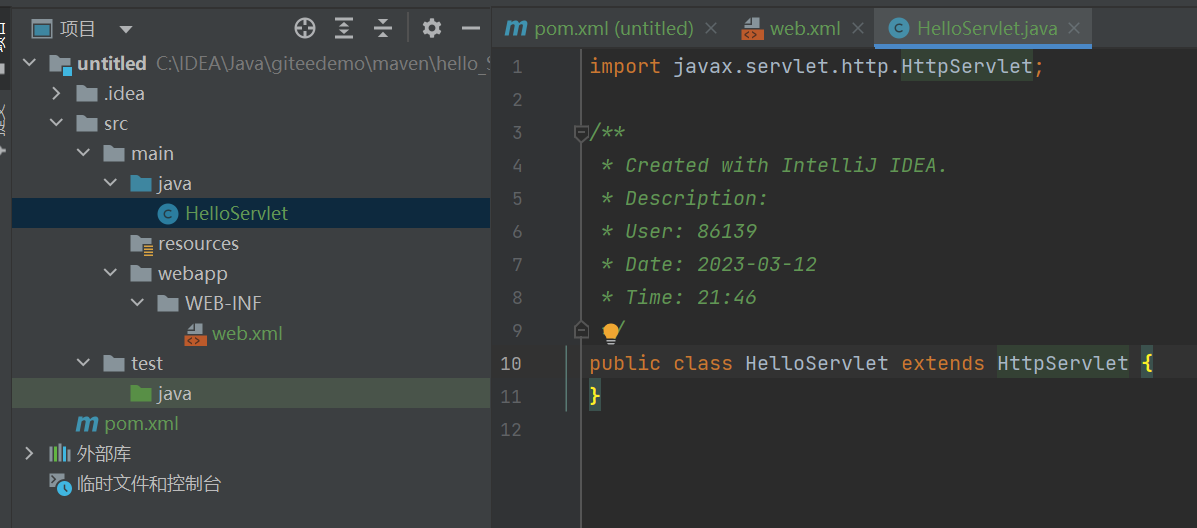Click the intention lightbulb icon on line 9
The image size is (1197, 528).
[611, 332]
